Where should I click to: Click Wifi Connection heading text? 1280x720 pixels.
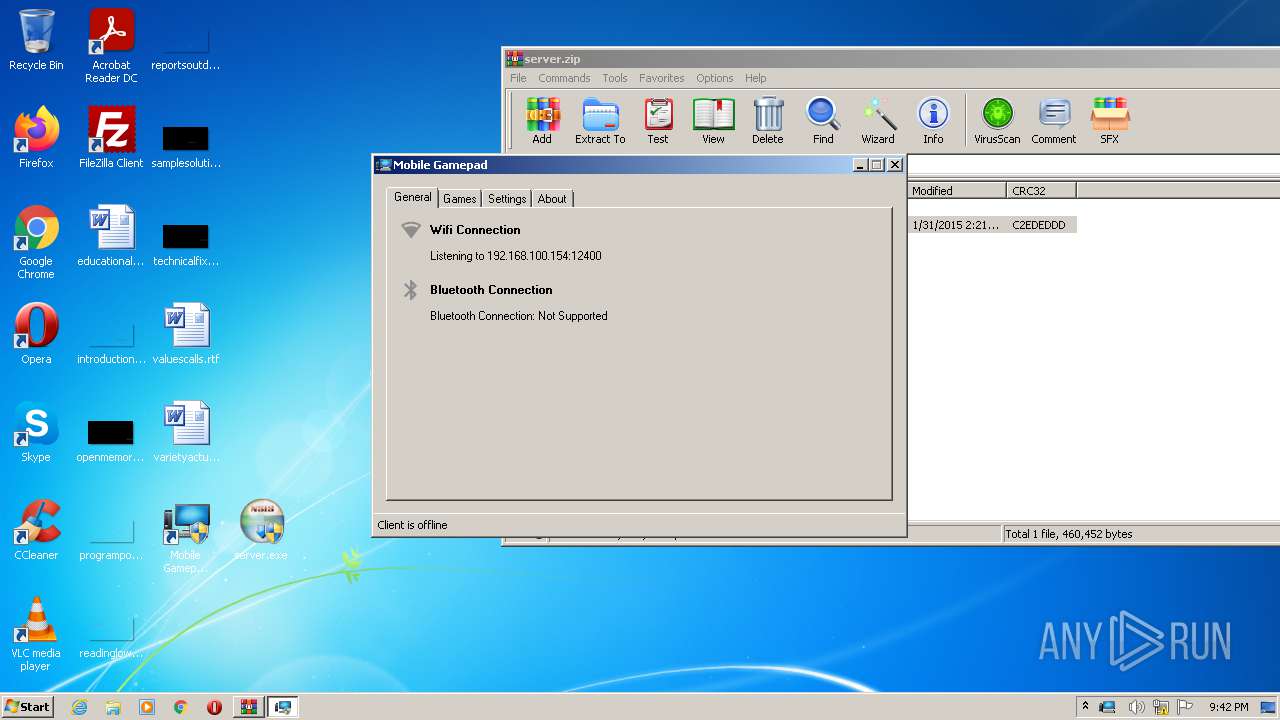(475, 229)
